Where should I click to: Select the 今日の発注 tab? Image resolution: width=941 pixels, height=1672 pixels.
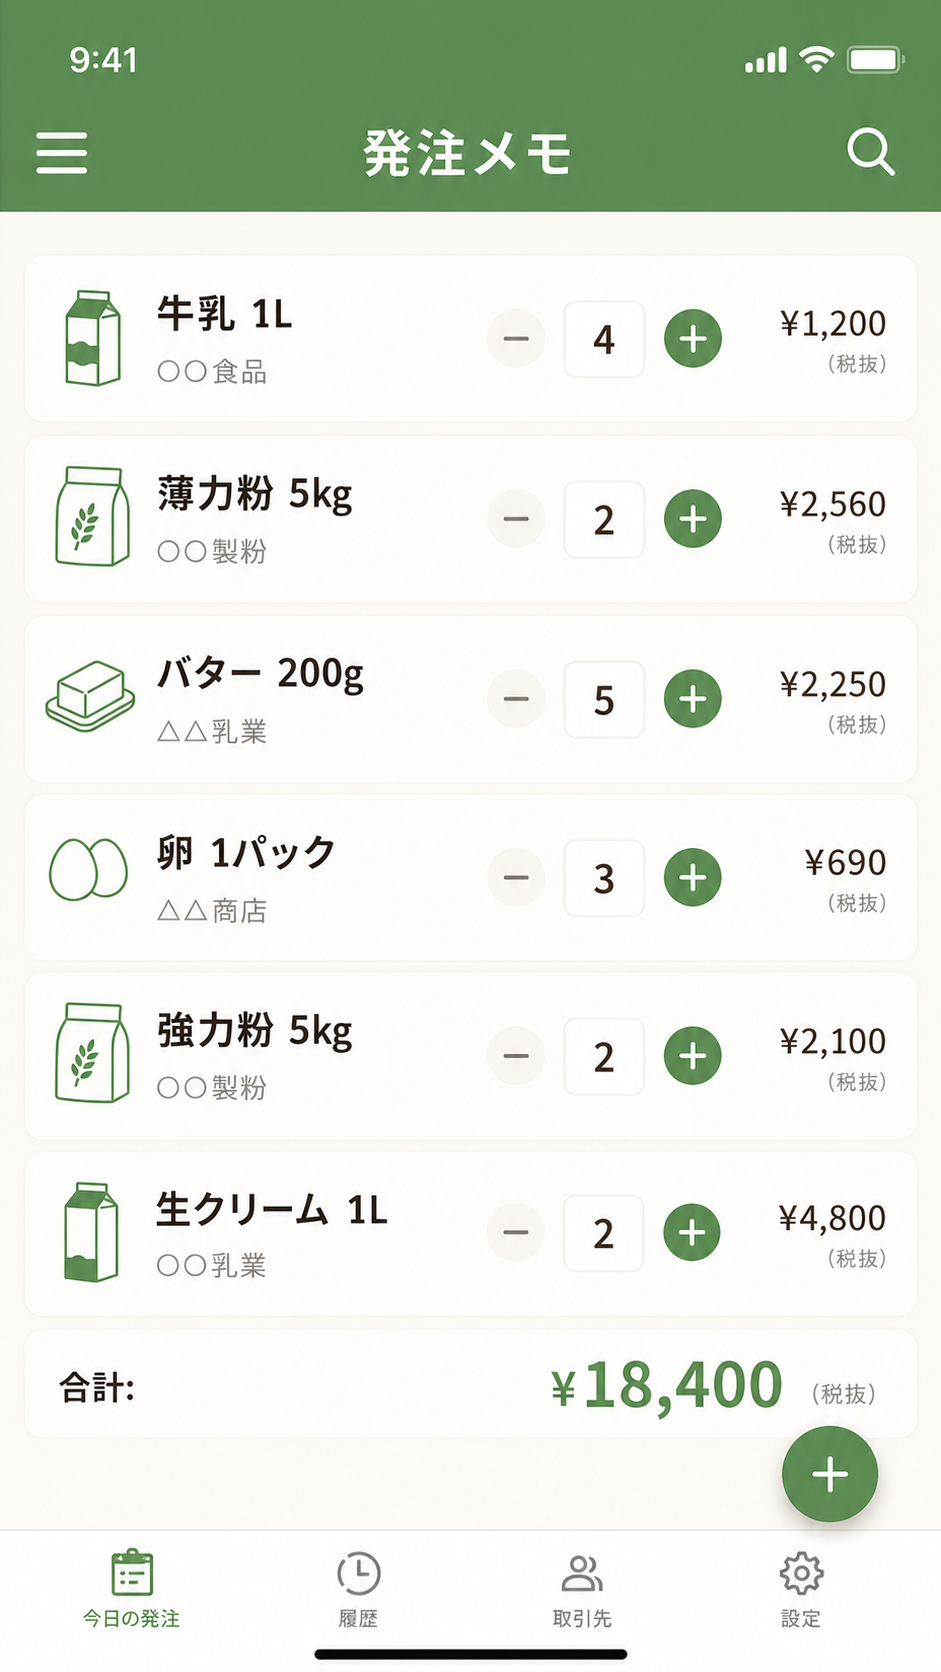pyautogui.click(x=131, y=1591)
